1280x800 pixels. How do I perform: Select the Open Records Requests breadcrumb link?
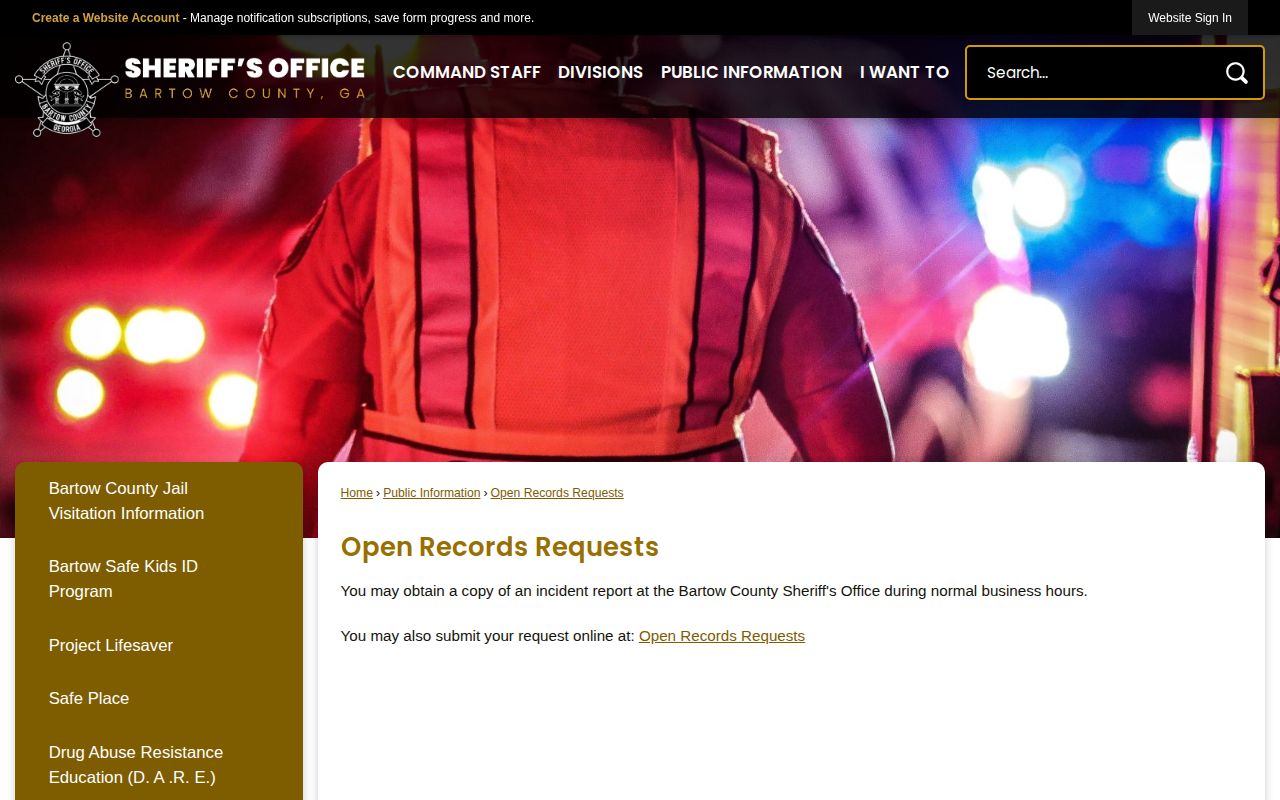(x=557, y=493)
